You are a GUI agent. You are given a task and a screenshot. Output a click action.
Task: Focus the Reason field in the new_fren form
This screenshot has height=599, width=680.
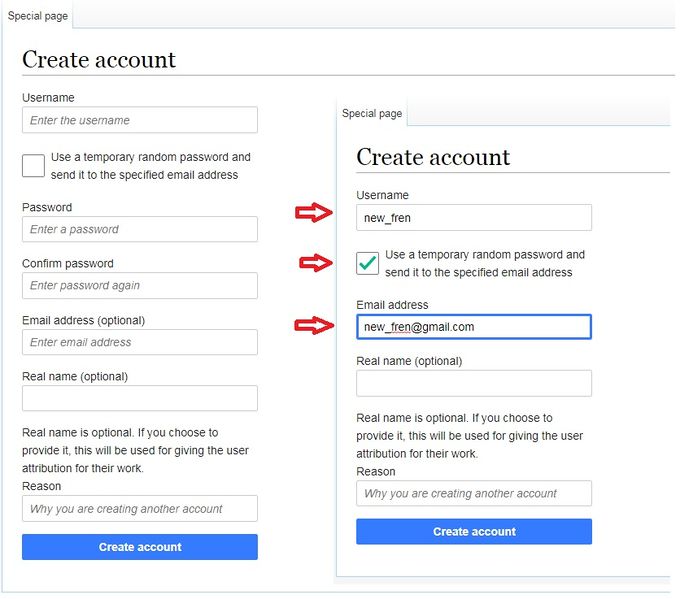coord(473,493)
